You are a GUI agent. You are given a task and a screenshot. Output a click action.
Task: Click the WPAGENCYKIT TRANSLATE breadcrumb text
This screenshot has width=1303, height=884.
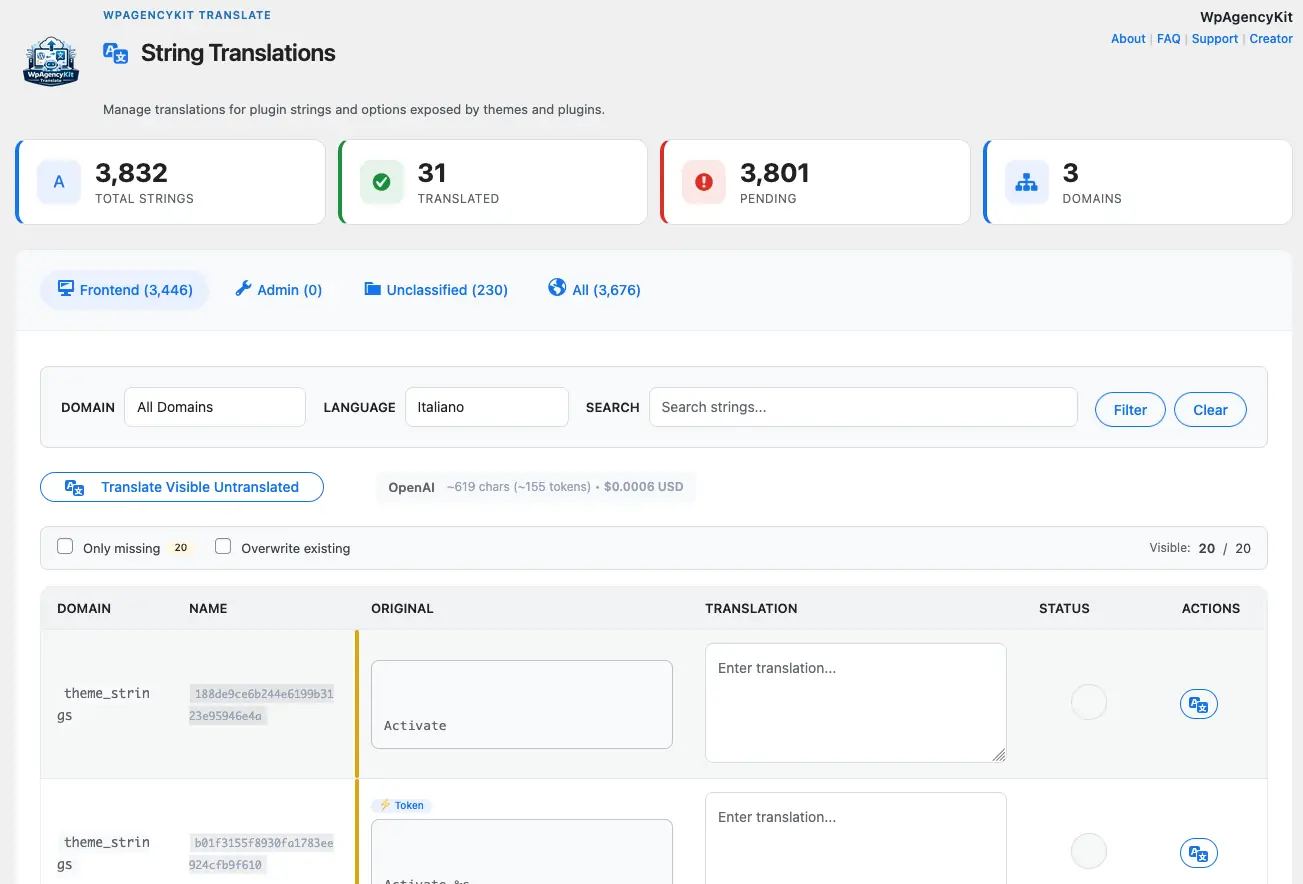click(187, 15)
